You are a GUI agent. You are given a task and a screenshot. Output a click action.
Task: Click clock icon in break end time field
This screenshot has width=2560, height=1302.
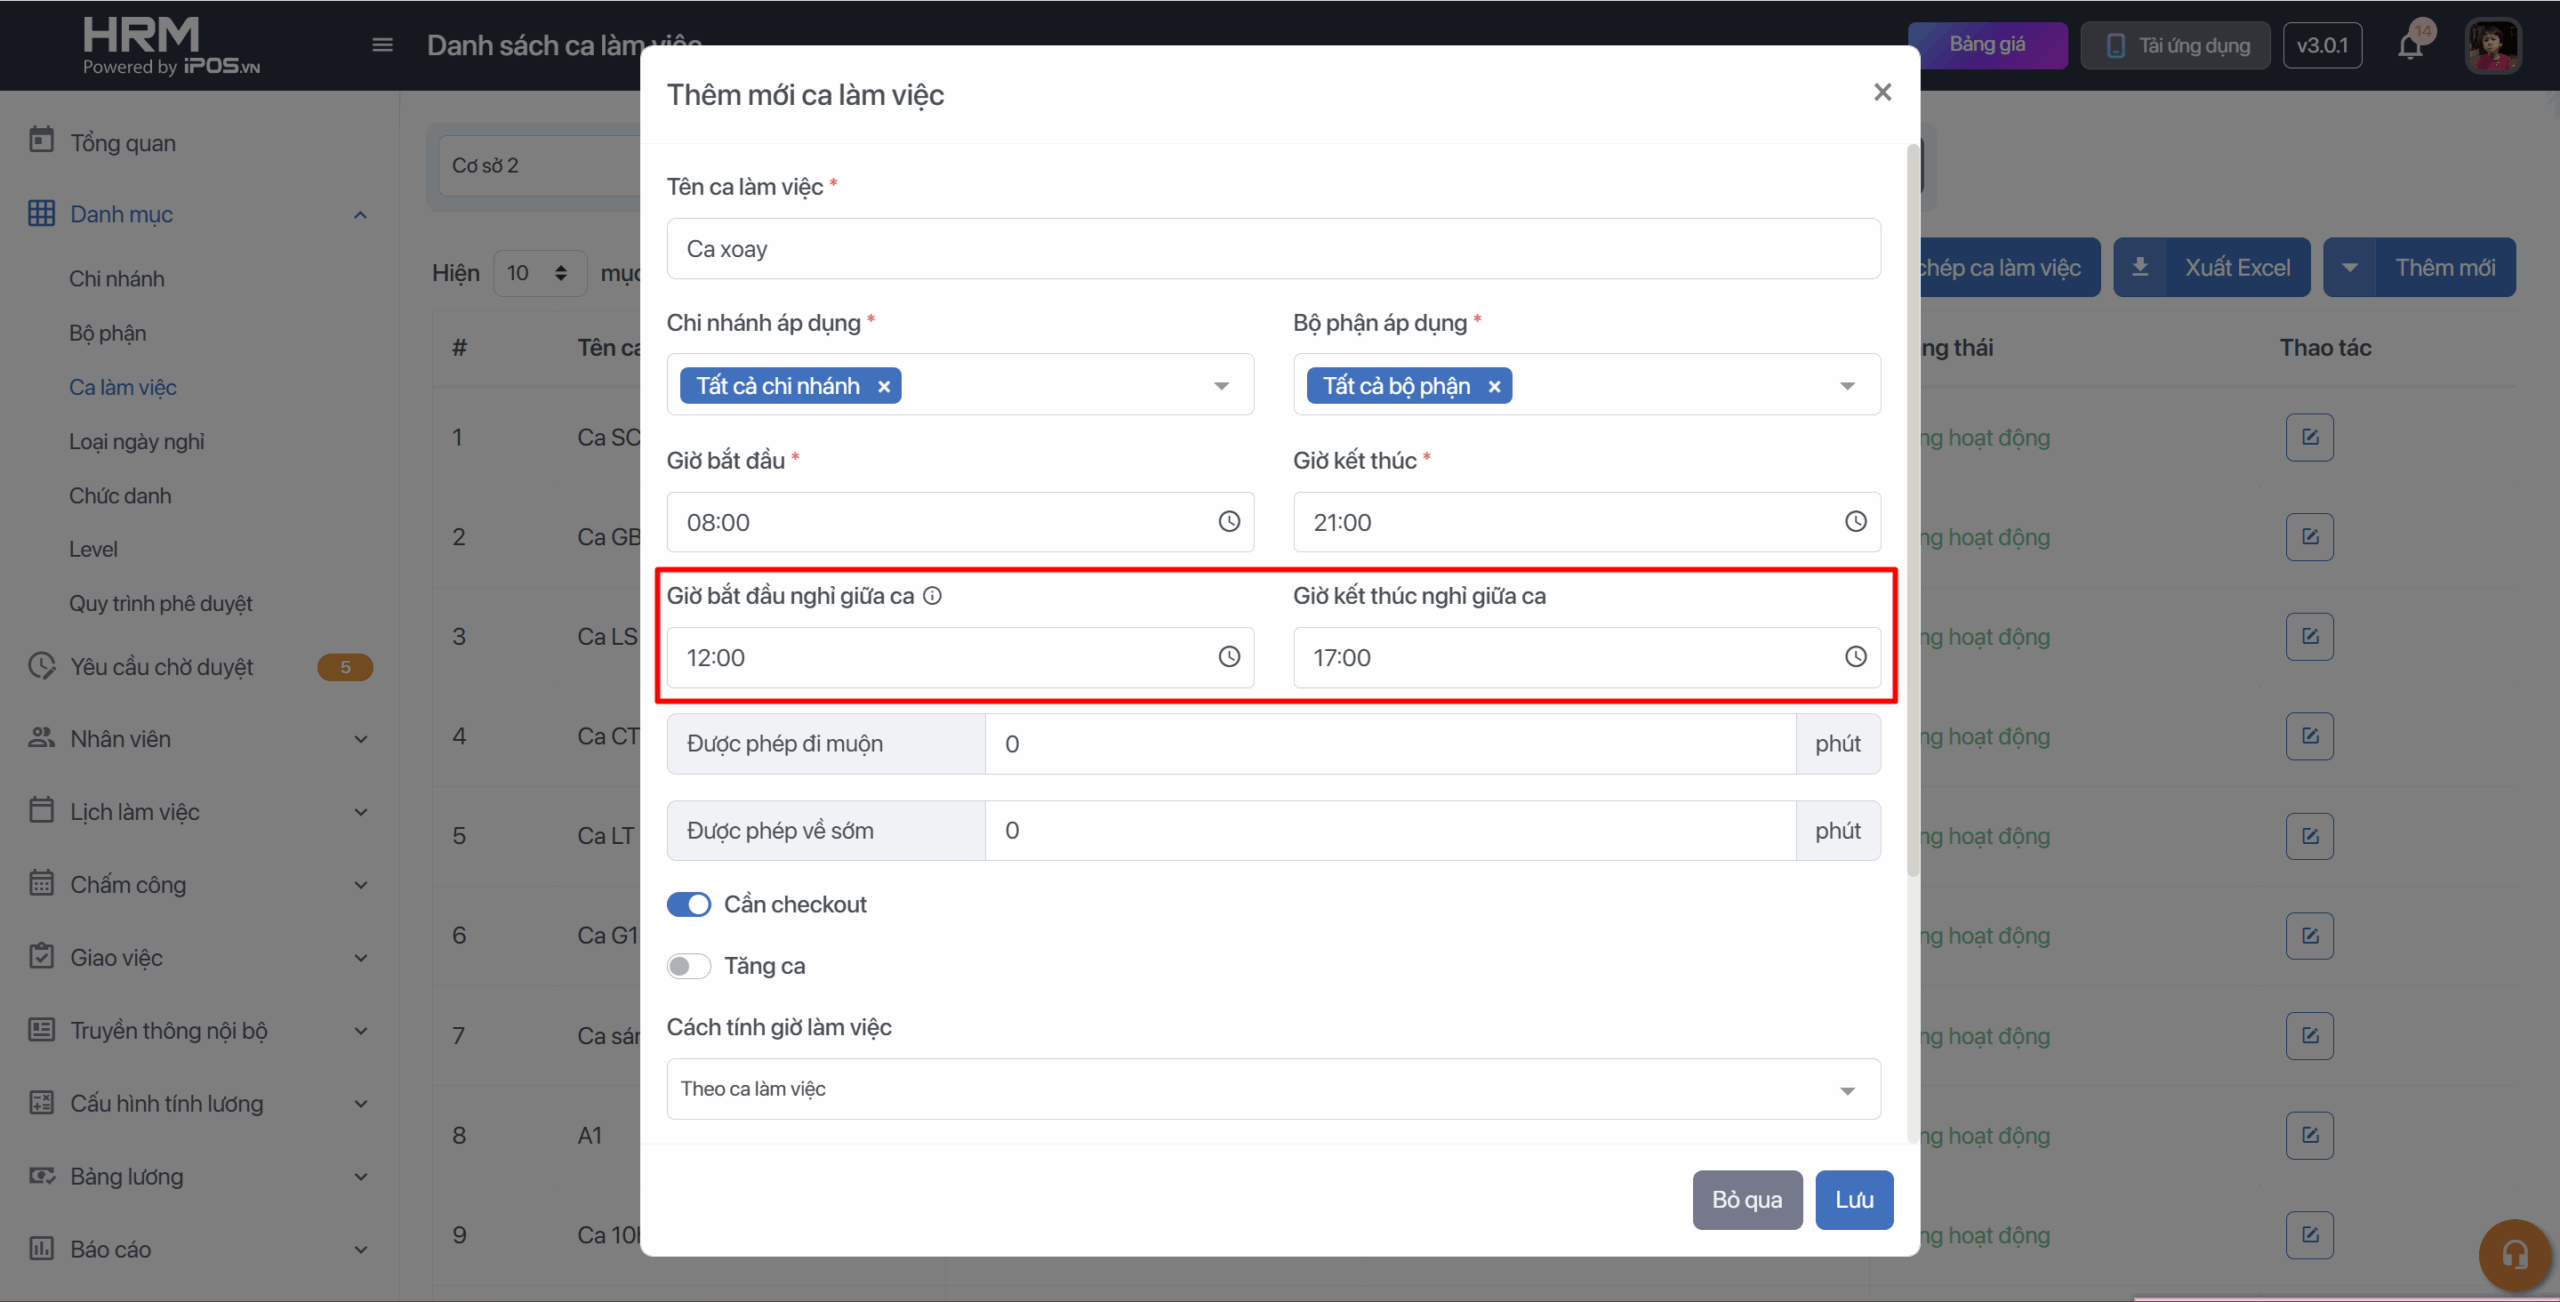click(x=1855, y=657)
